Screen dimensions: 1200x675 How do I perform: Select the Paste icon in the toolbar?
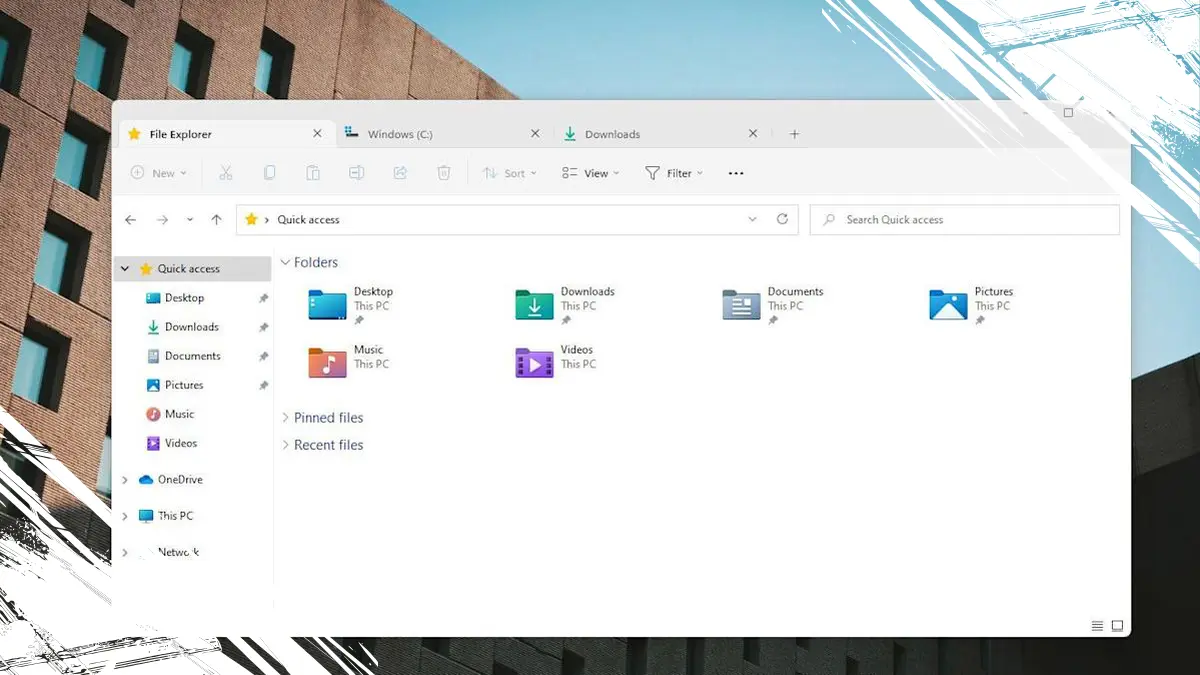[312, 172]
